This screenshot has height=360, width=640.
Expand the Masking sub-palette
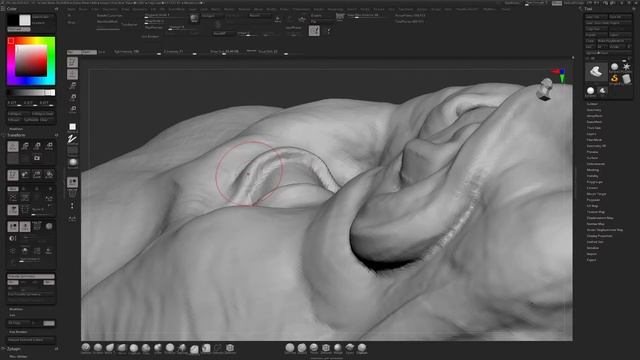click(593, 170)
